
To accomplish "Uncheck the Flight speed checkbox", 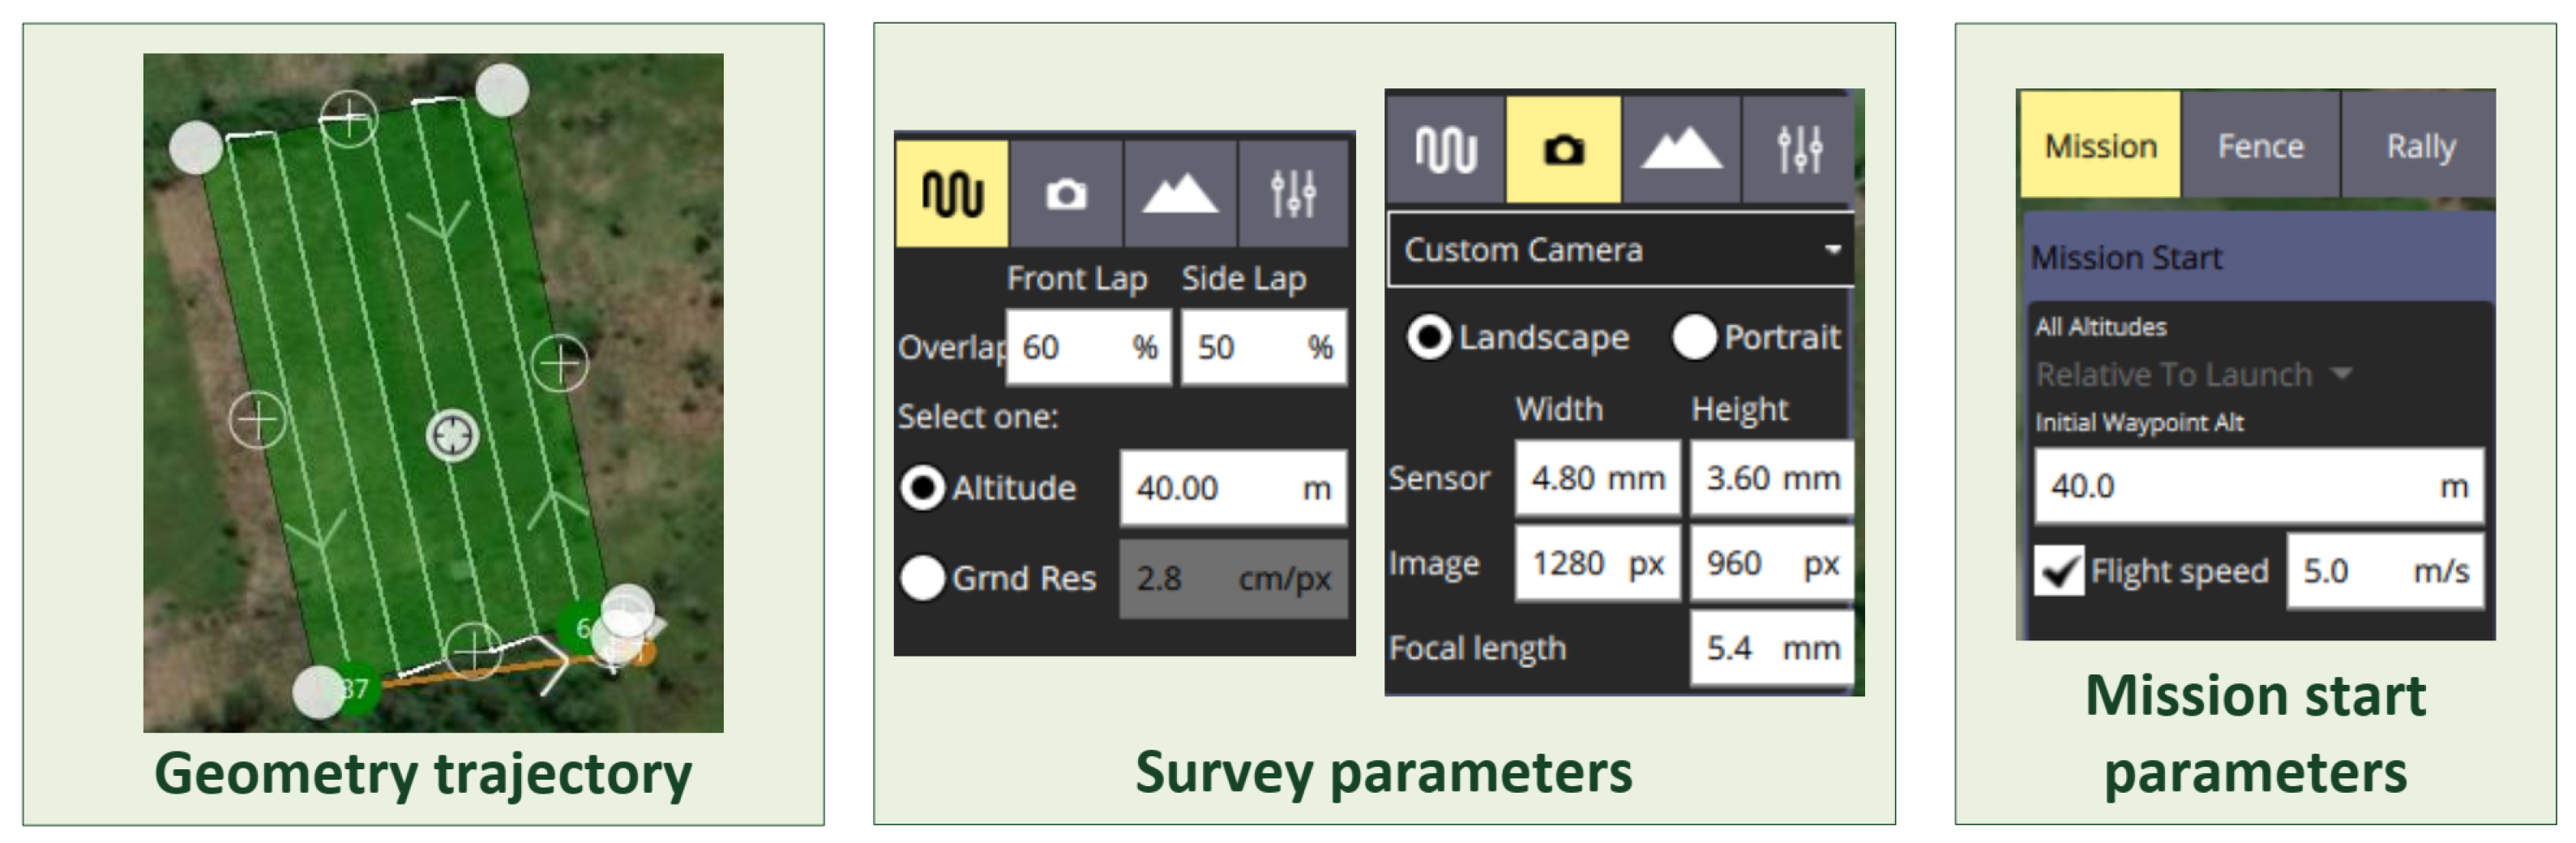I will coord(2059,571).
